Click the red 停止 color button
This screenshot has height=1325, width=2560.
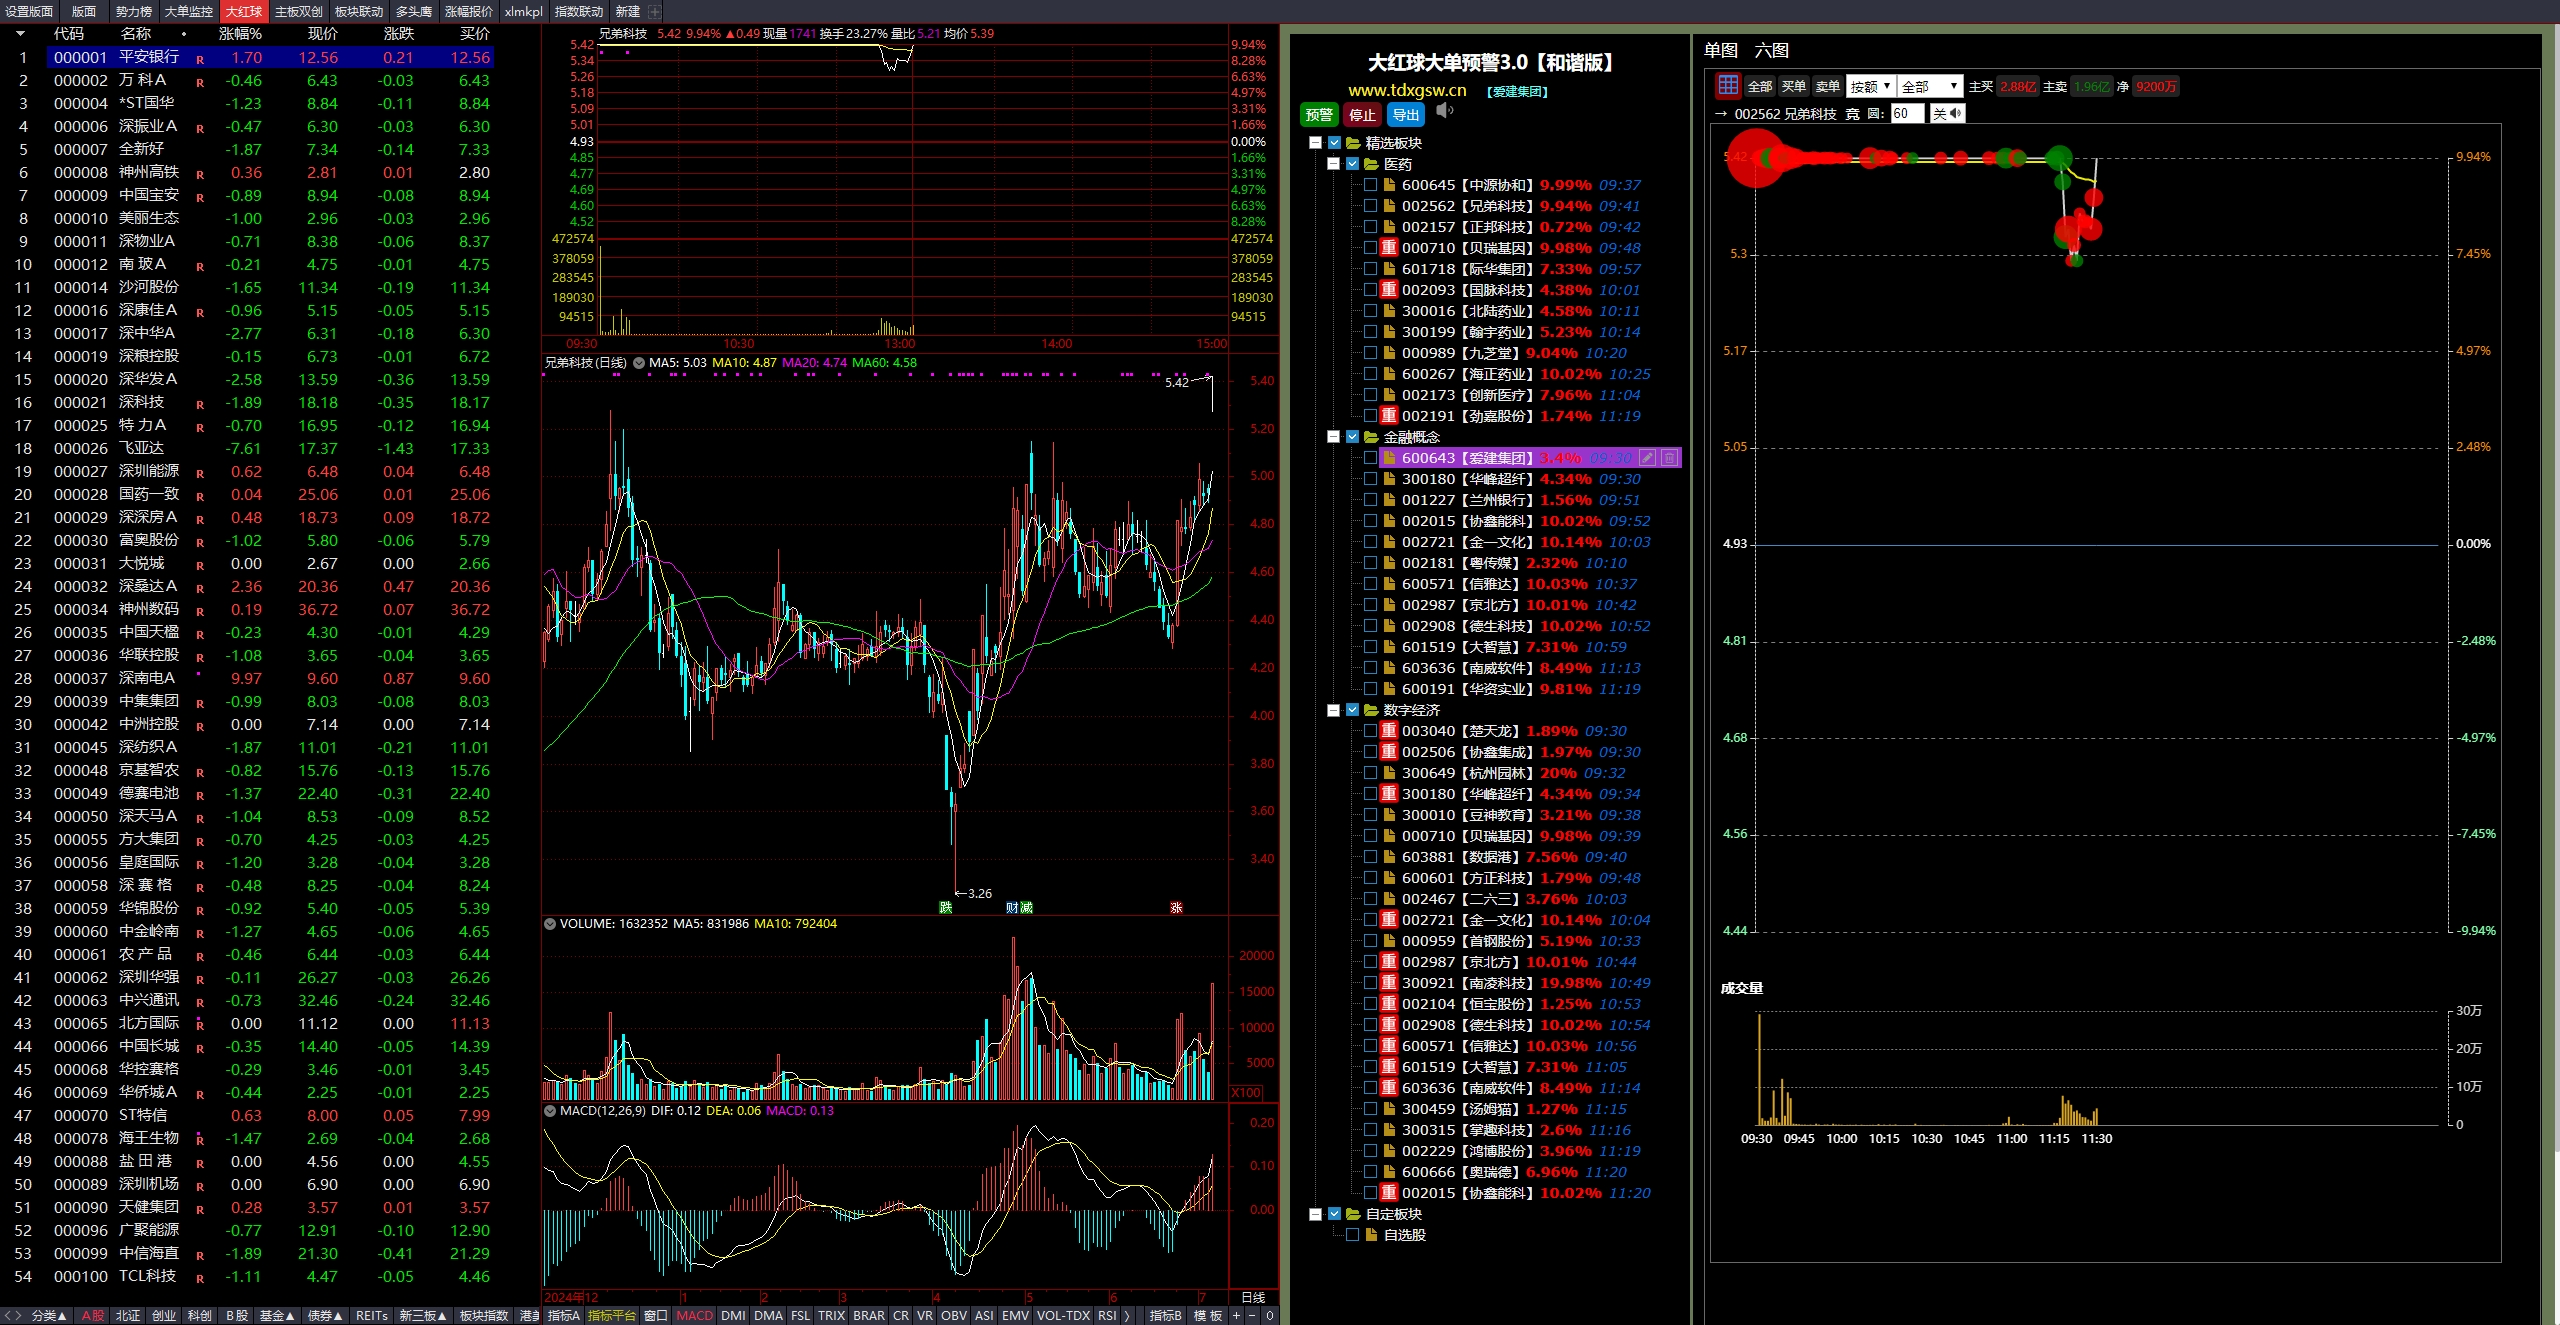click(1362, 115)
